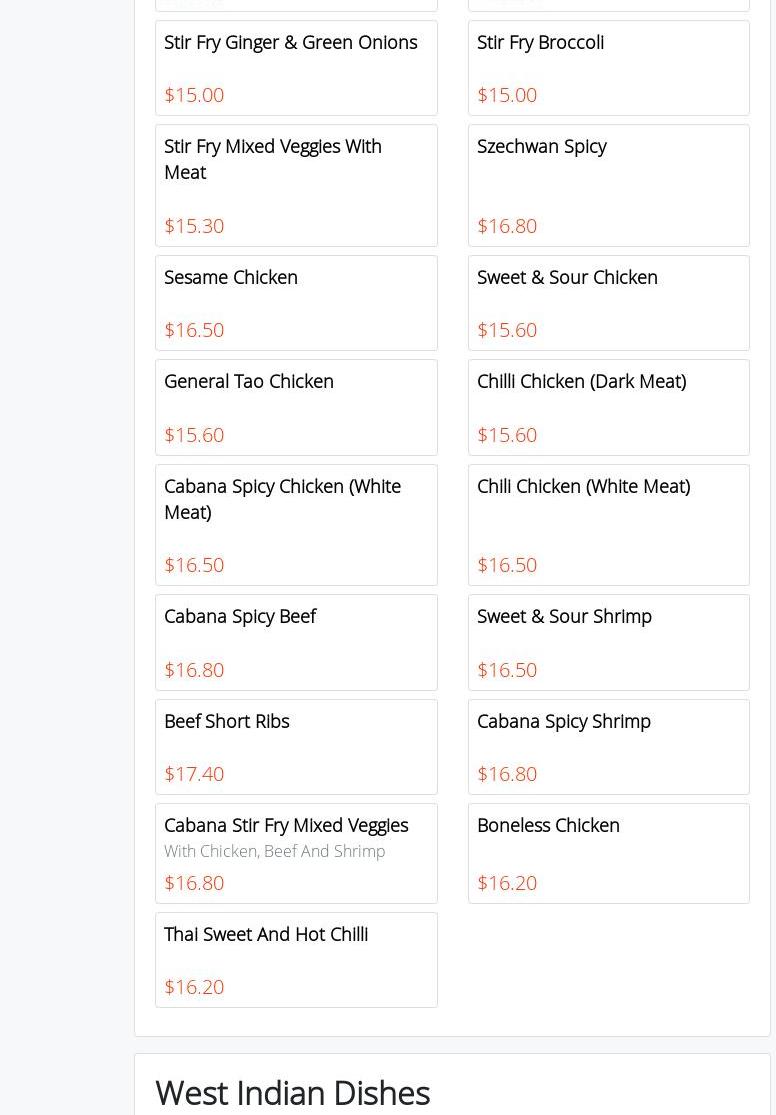This screenshot has width=776, height=1115.
Task: Click the West Indian Dishes section heading
Action: 292,1093
